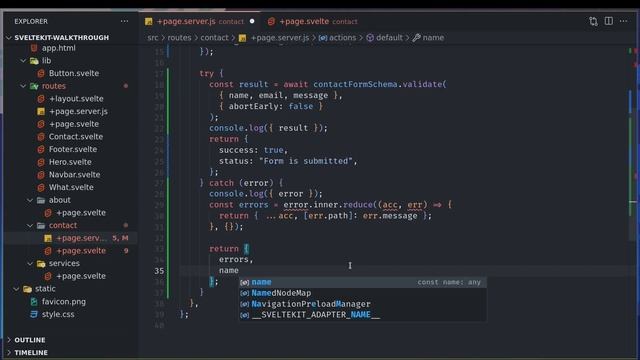The height and width of the screenshot is (360, 640).
Task: Open Footer.svelte component file
Action: (73, 149)
